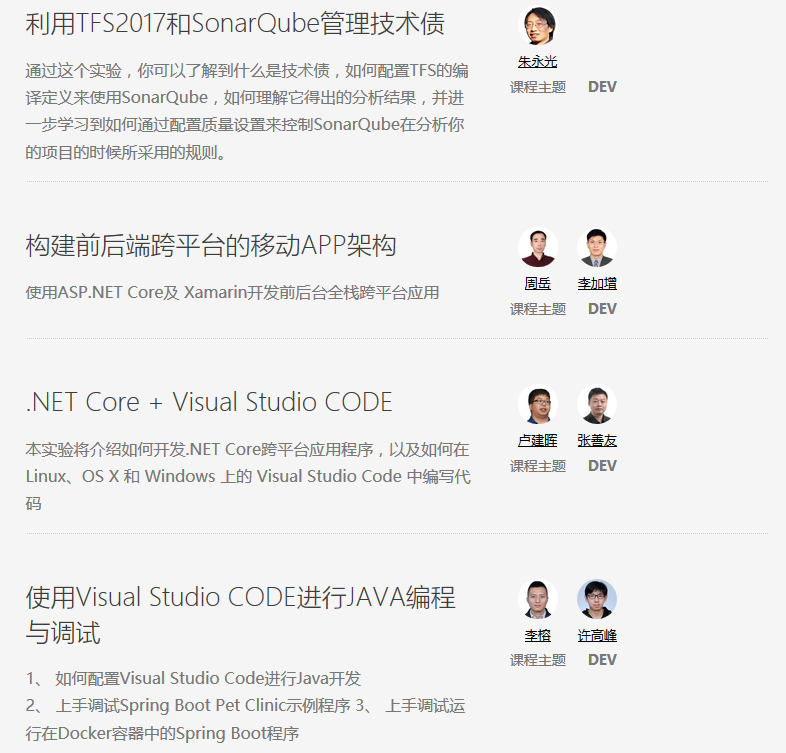Click title .NET Core + Visual Studio CODE

coord(209,402)
